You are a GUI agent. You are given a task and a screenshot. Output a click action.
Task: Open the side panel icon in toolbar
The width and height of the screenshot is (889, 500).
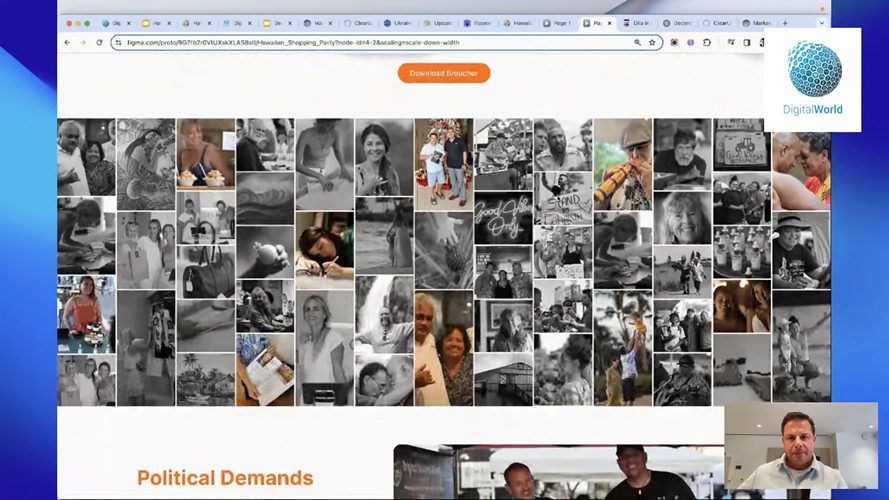click(x=746, y=43)
